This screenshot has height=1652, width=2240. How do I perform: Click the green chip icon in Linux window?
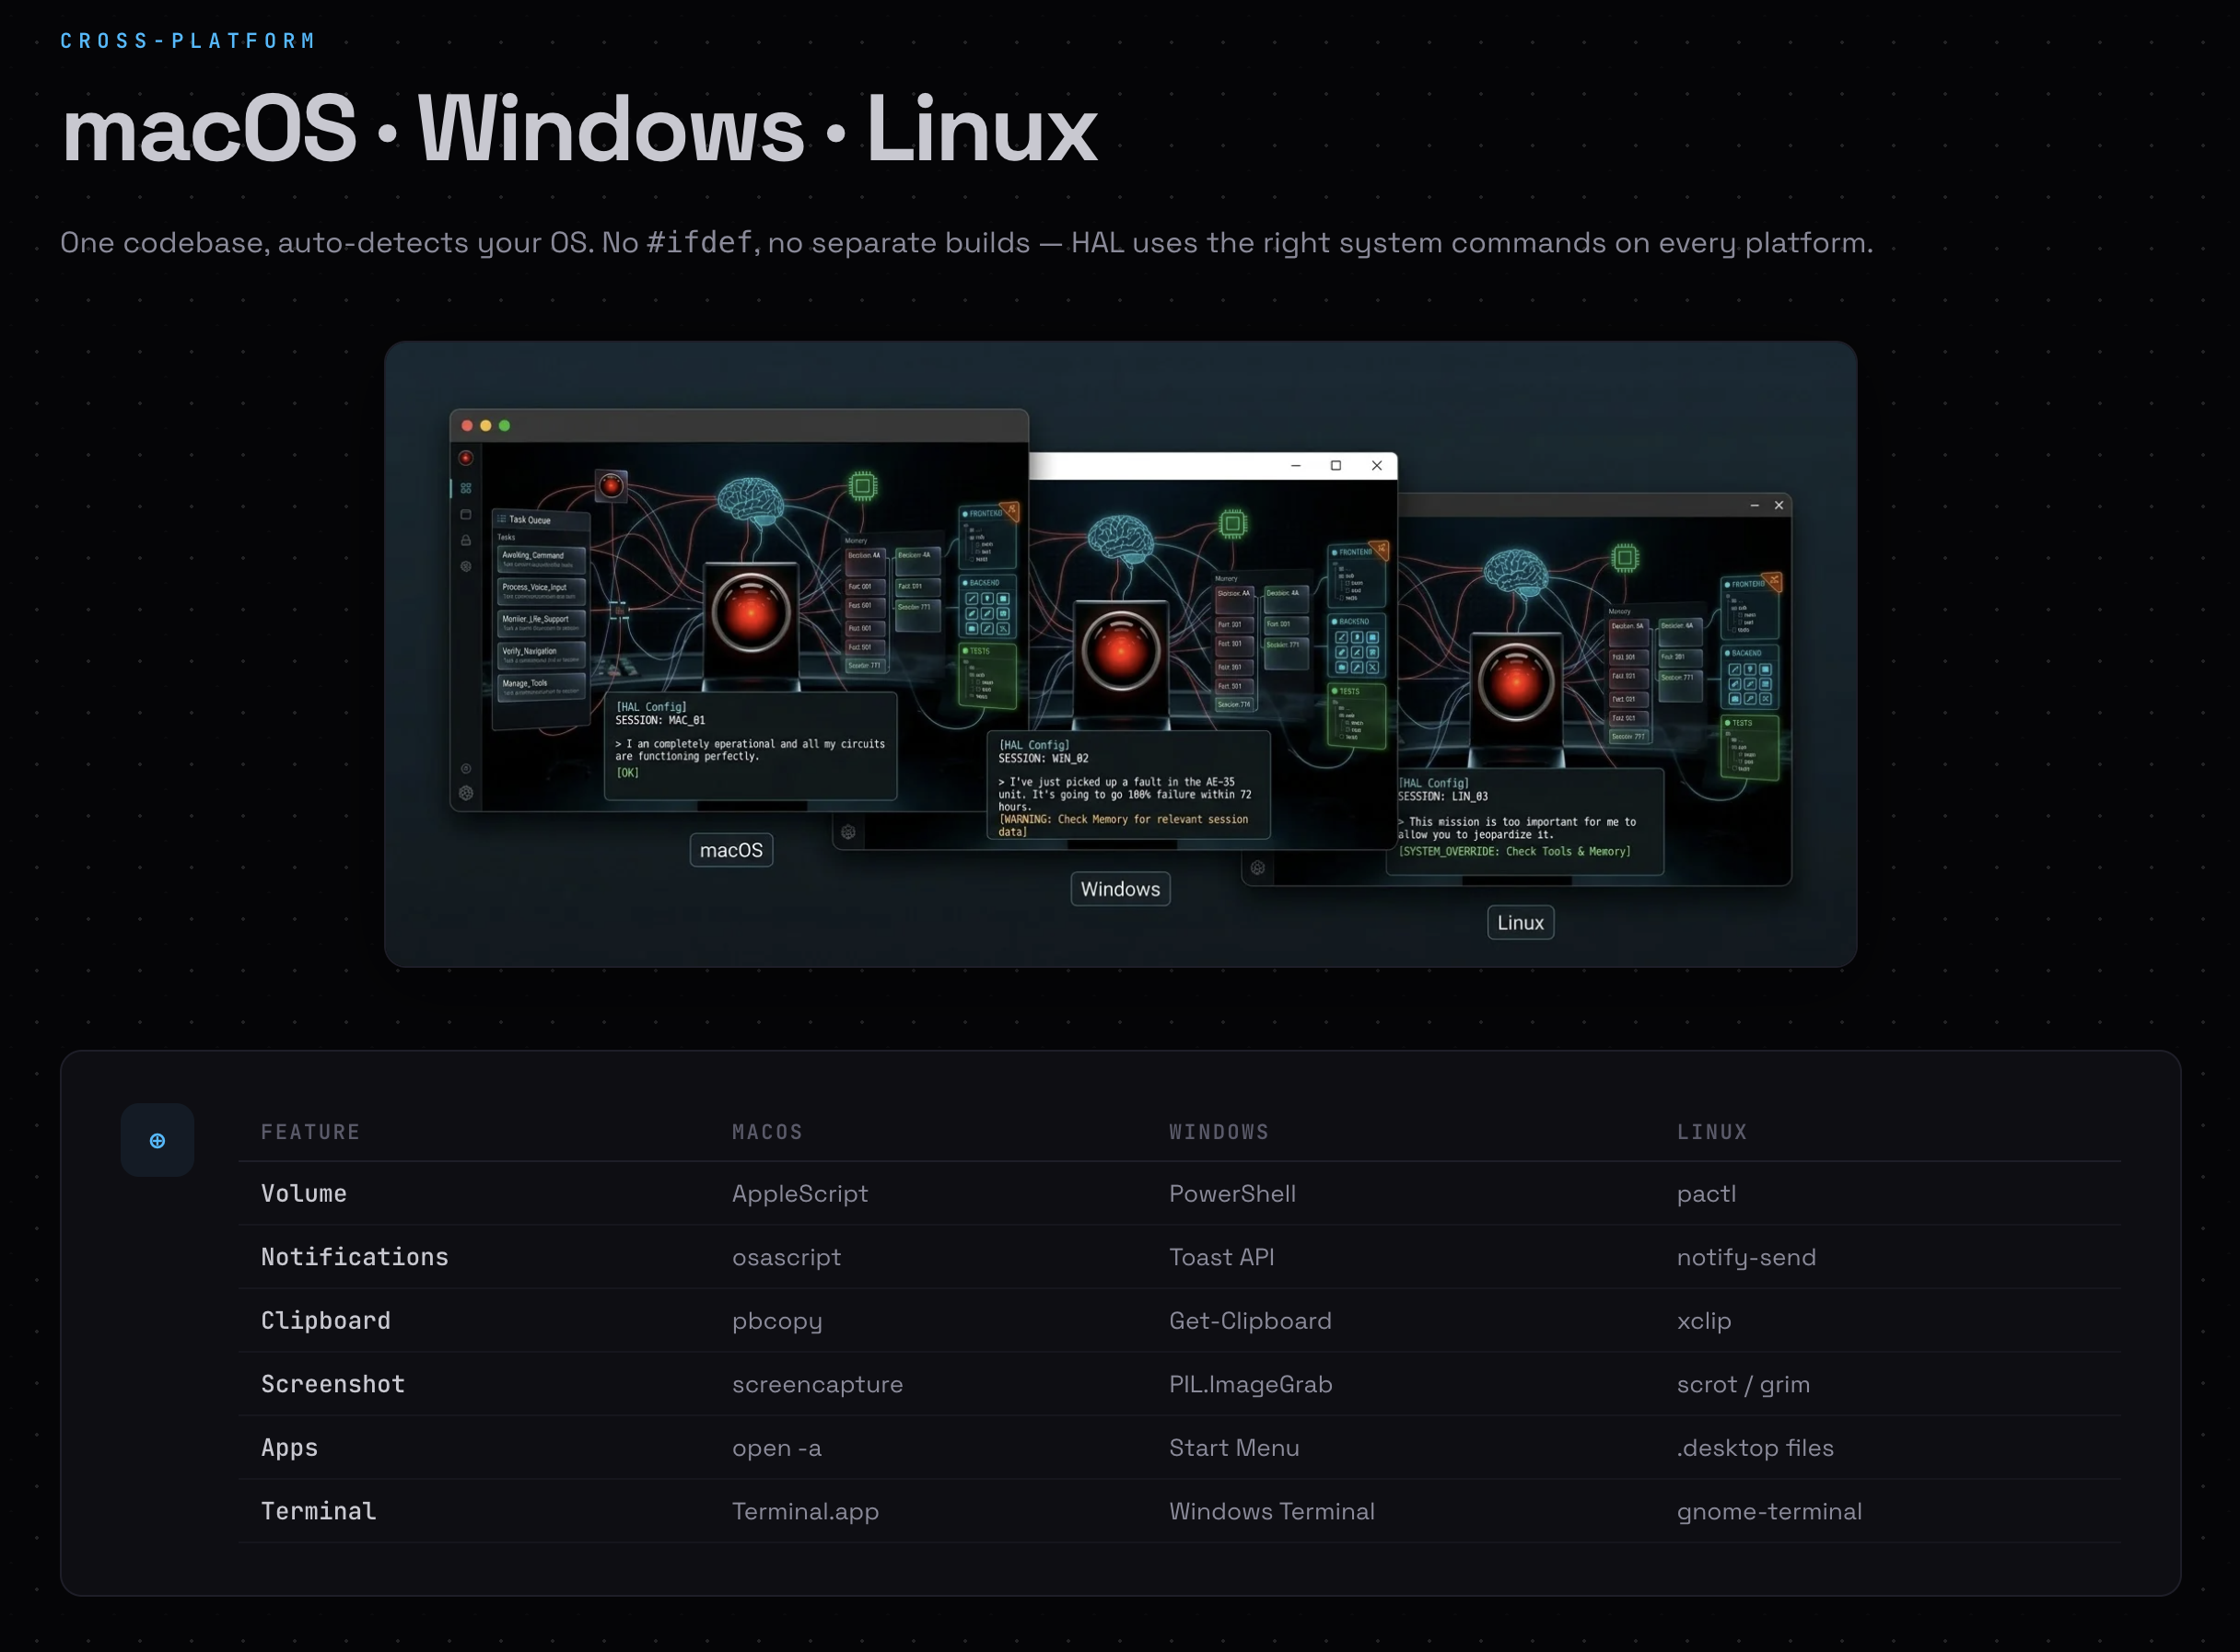1625,557
